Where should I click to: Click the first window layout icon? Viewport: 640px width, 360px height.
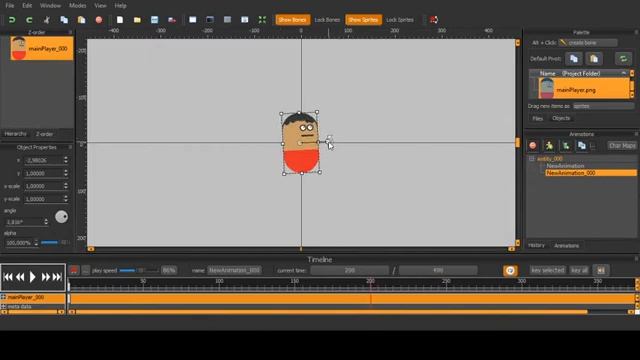193,20
